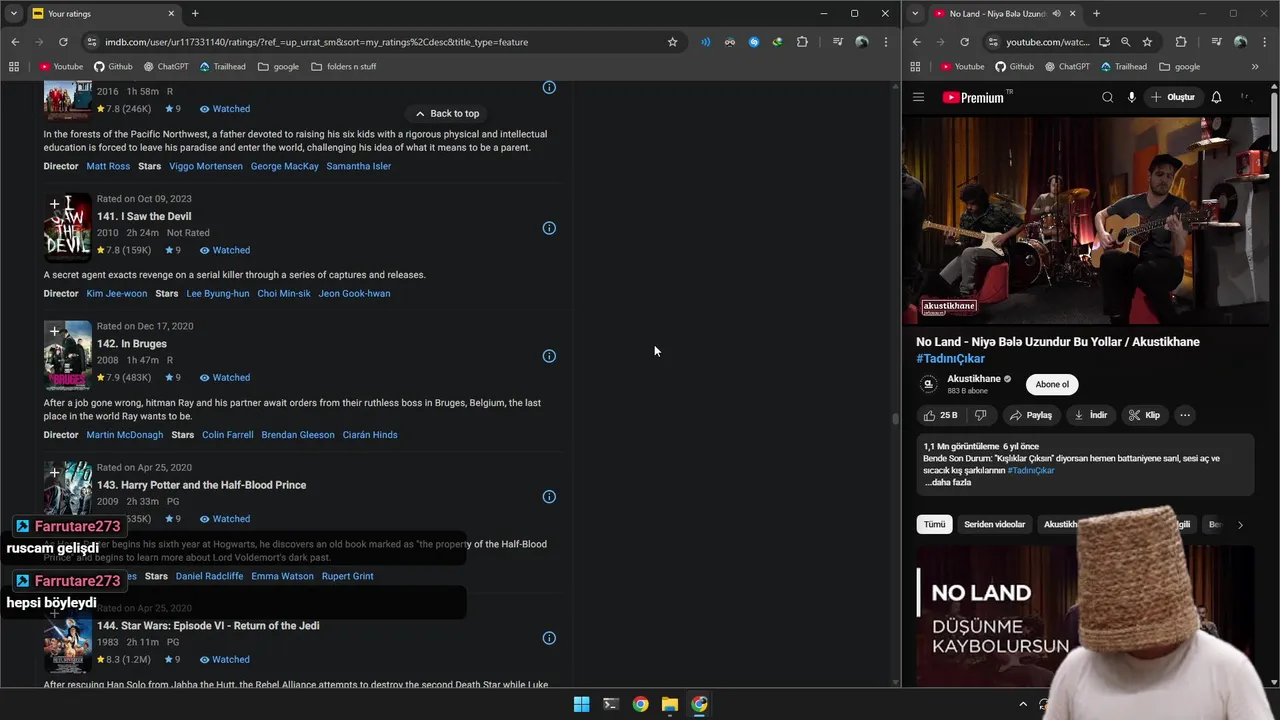Click Back to top button

point(447,113)
